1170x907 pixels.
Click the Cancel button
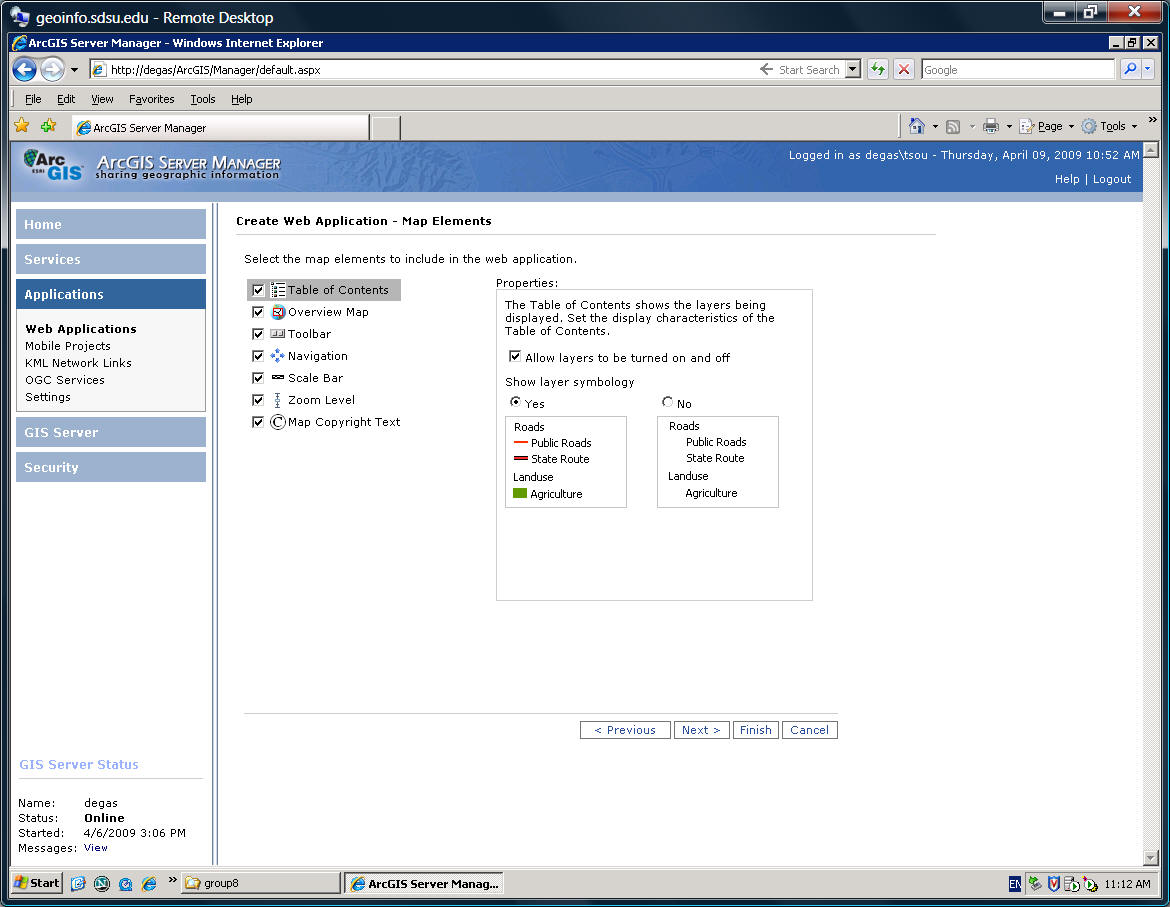[810, 730]
